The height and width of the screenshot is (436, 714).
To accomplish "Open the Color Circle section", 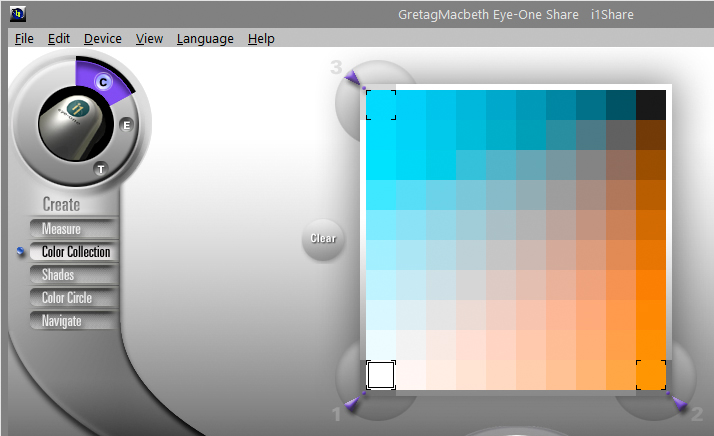I will 74,298.
